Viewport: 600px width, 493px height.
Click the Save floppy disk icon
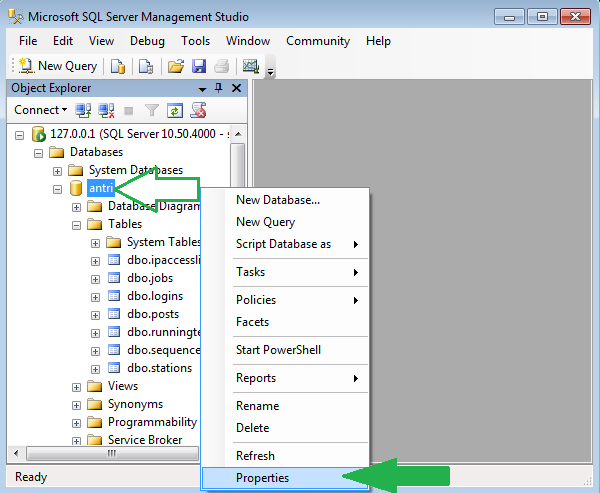pos(199,66)
